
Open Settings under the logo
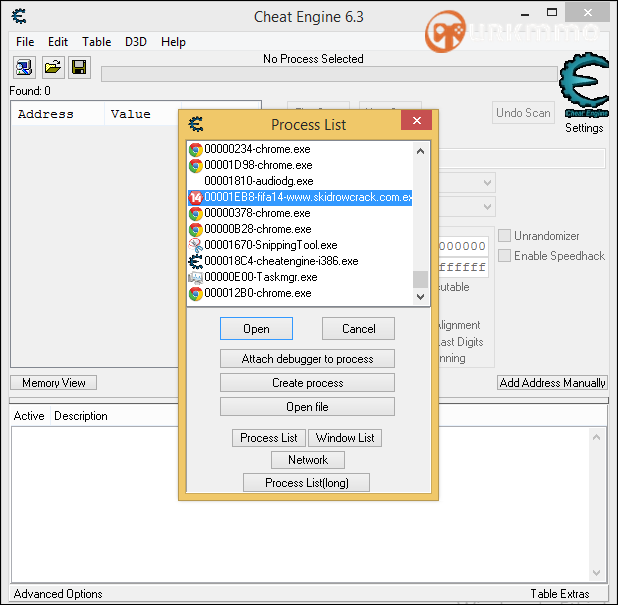(x=584, y=128)
